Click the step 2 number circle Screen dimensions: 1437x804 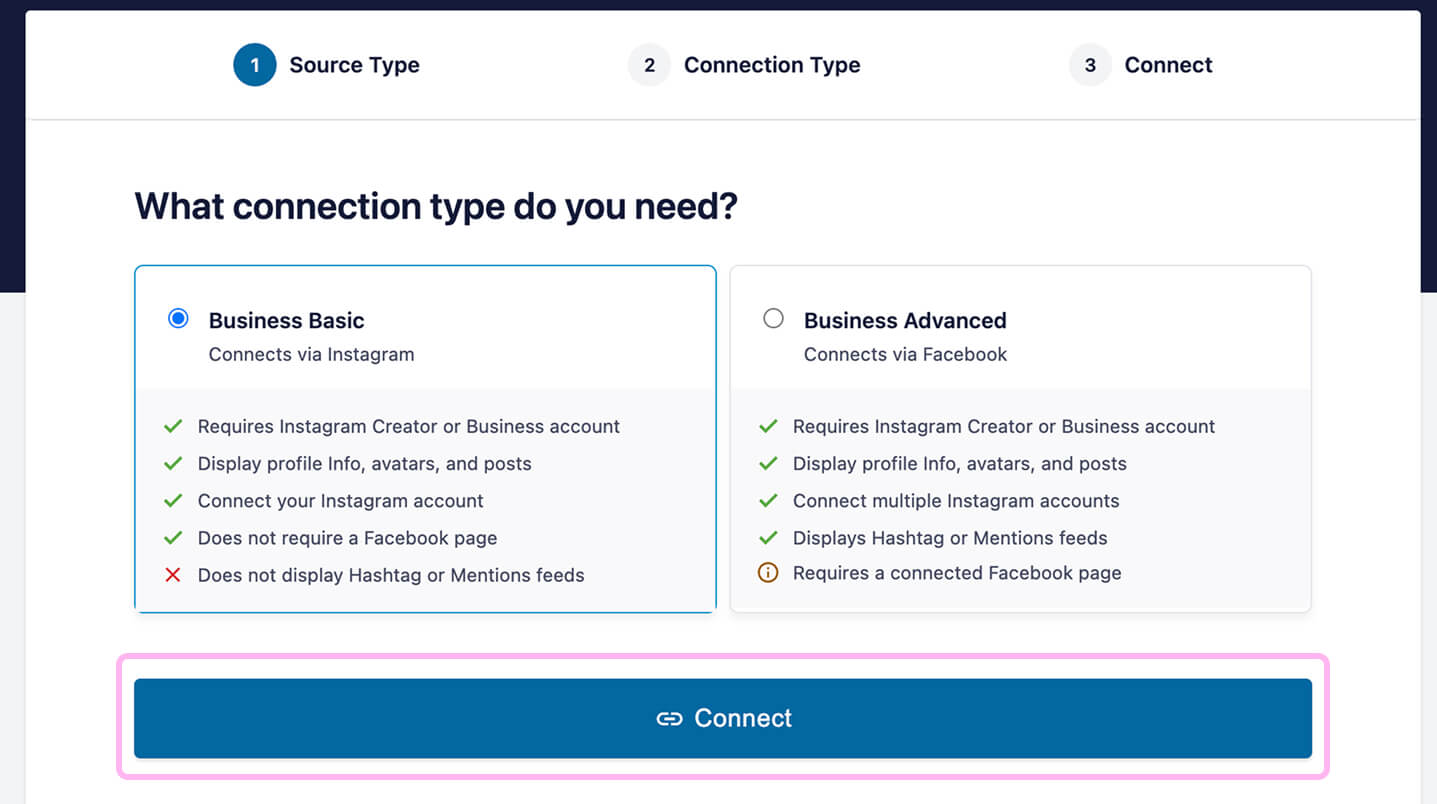(x=650, y=65)
